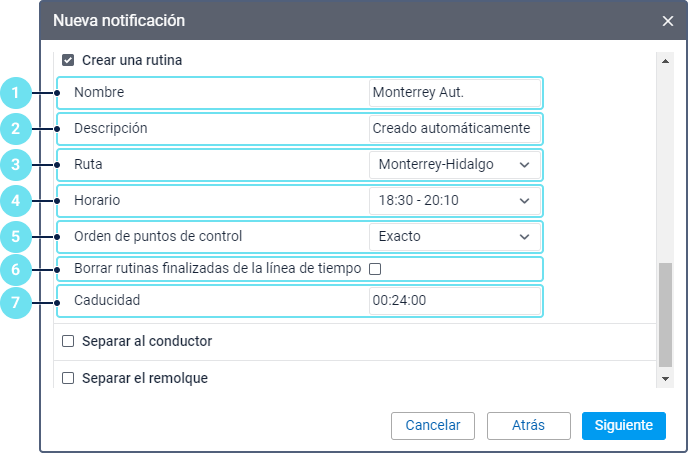
Task: Click numbered marker 7 beside Caducidad
Action: [15, 301]
